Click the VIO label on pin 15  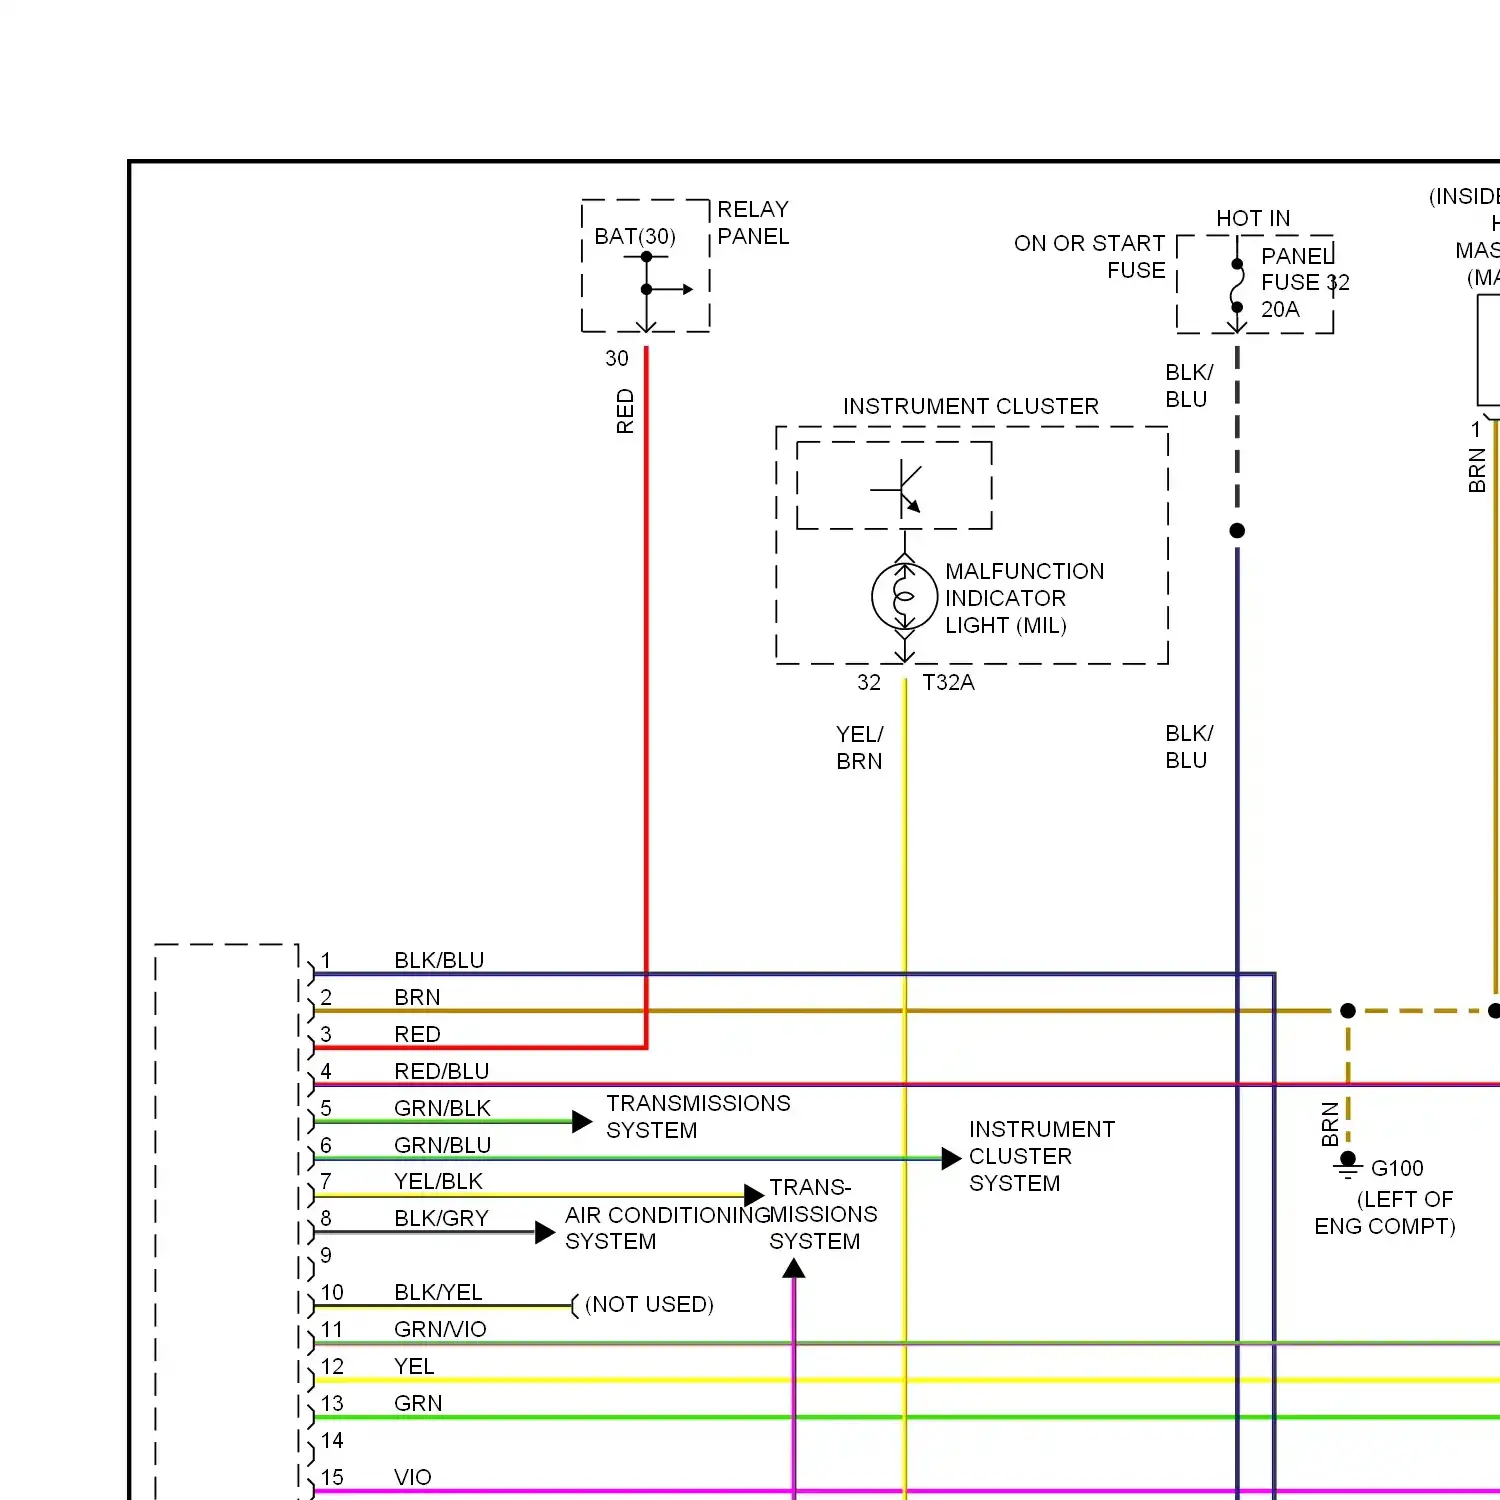[x=413, y=1477]
